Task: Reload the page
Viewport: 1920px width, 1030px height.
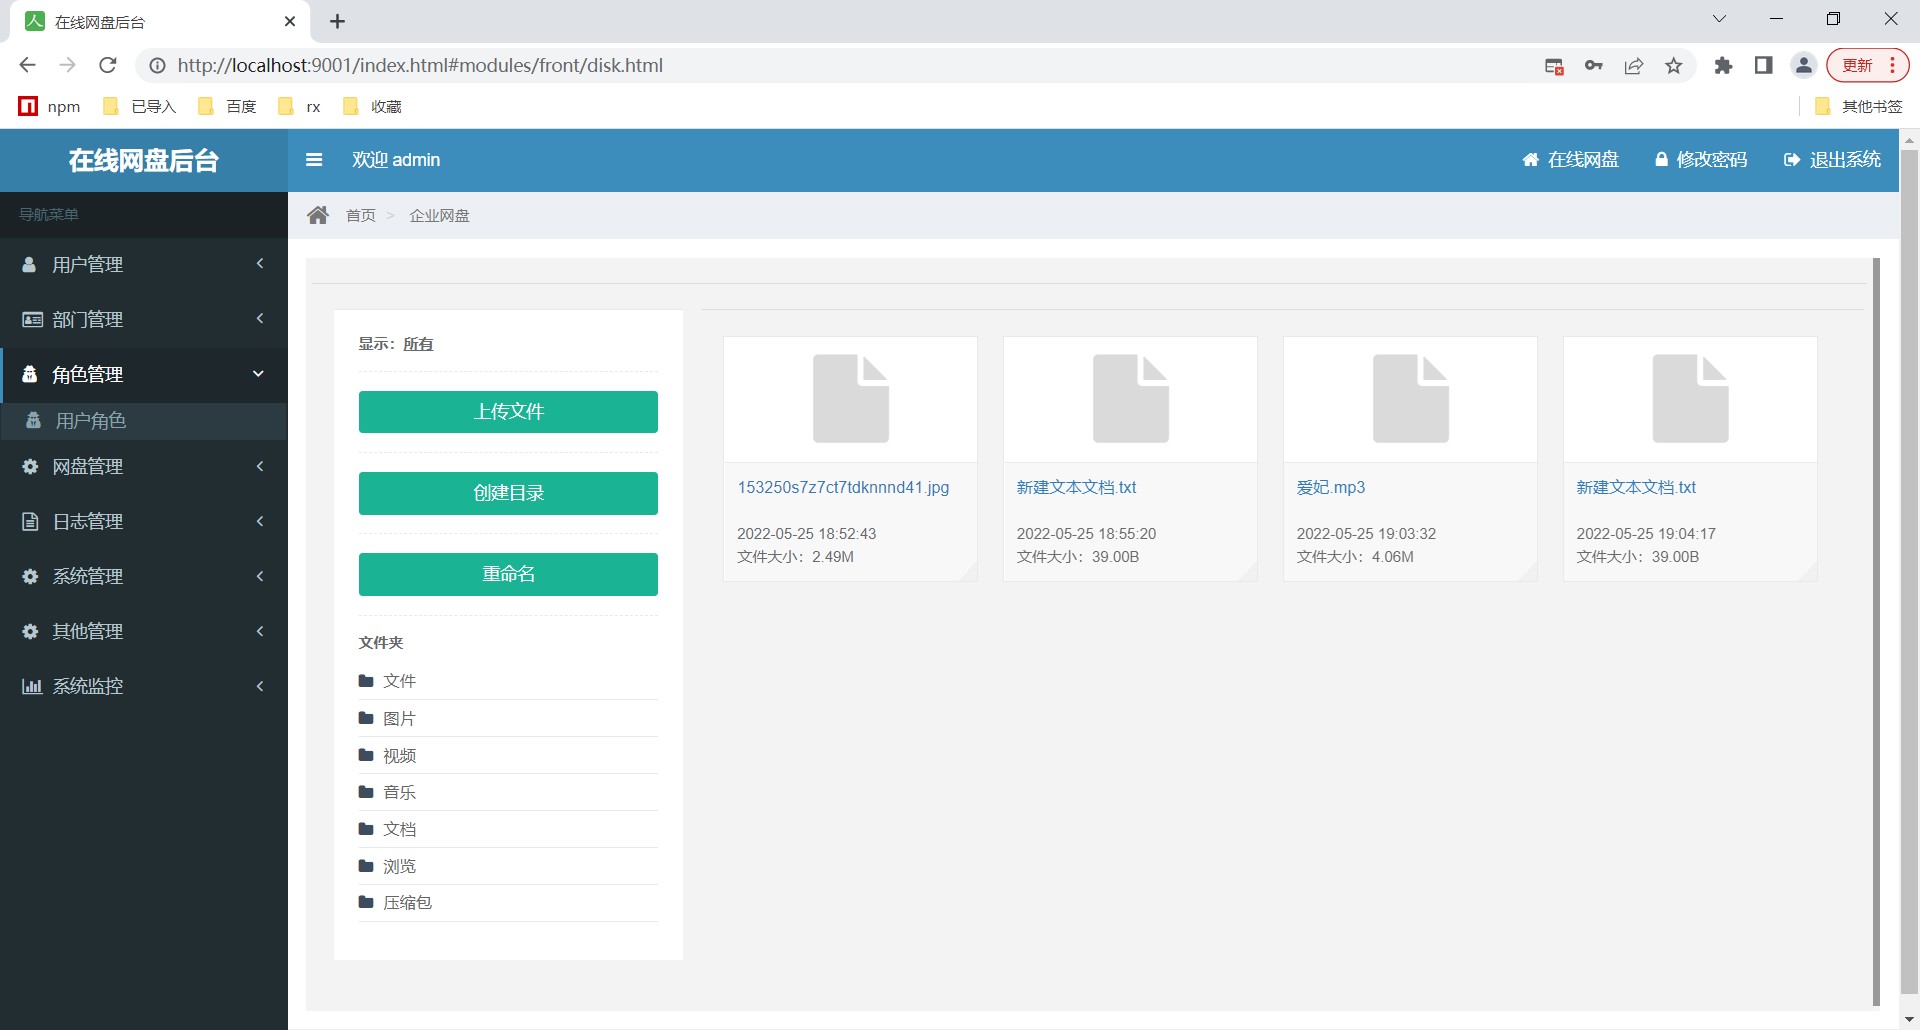Action: click(x=108, y=66)
